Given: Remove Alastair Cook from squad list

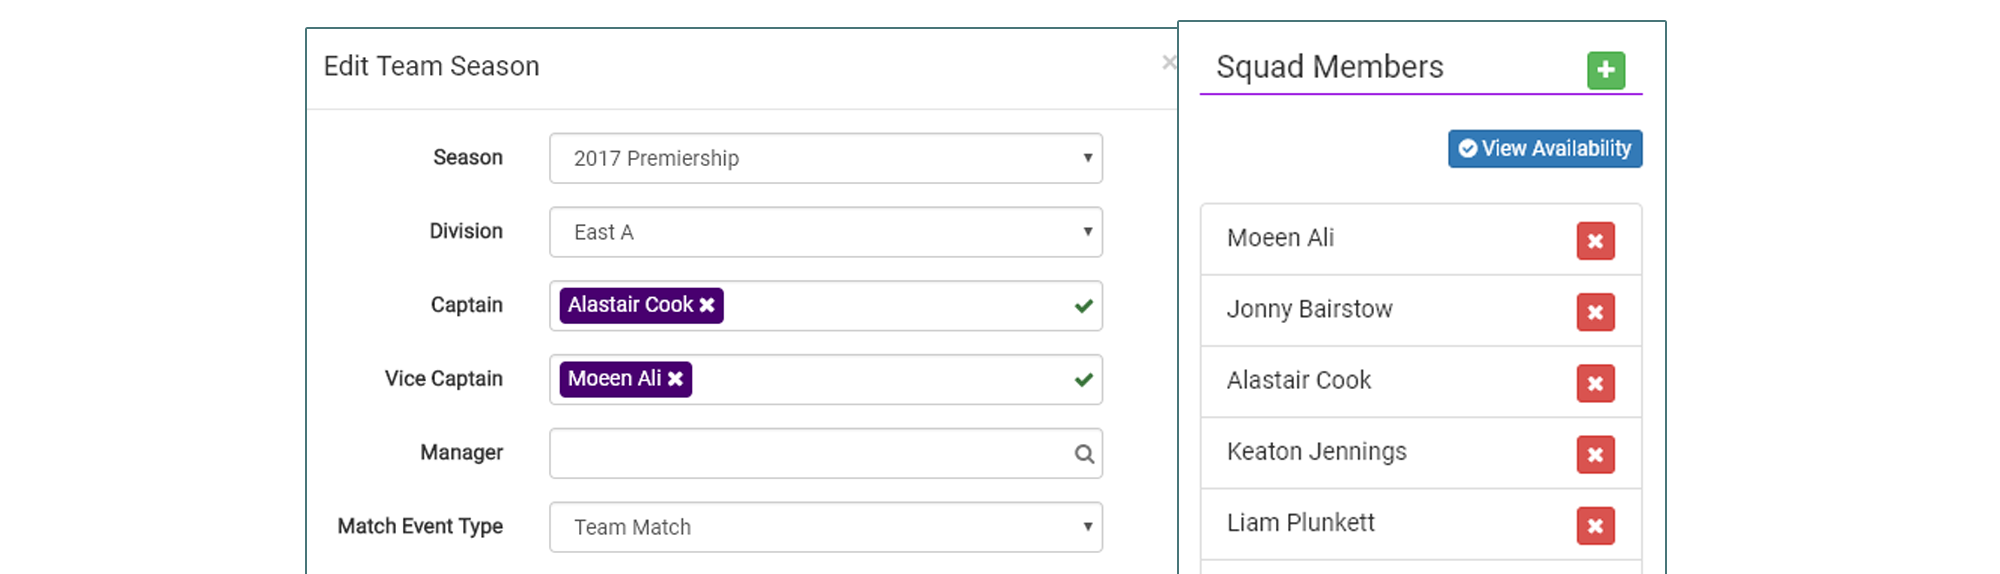Looking at the screenshot, I should [1595, 383].
